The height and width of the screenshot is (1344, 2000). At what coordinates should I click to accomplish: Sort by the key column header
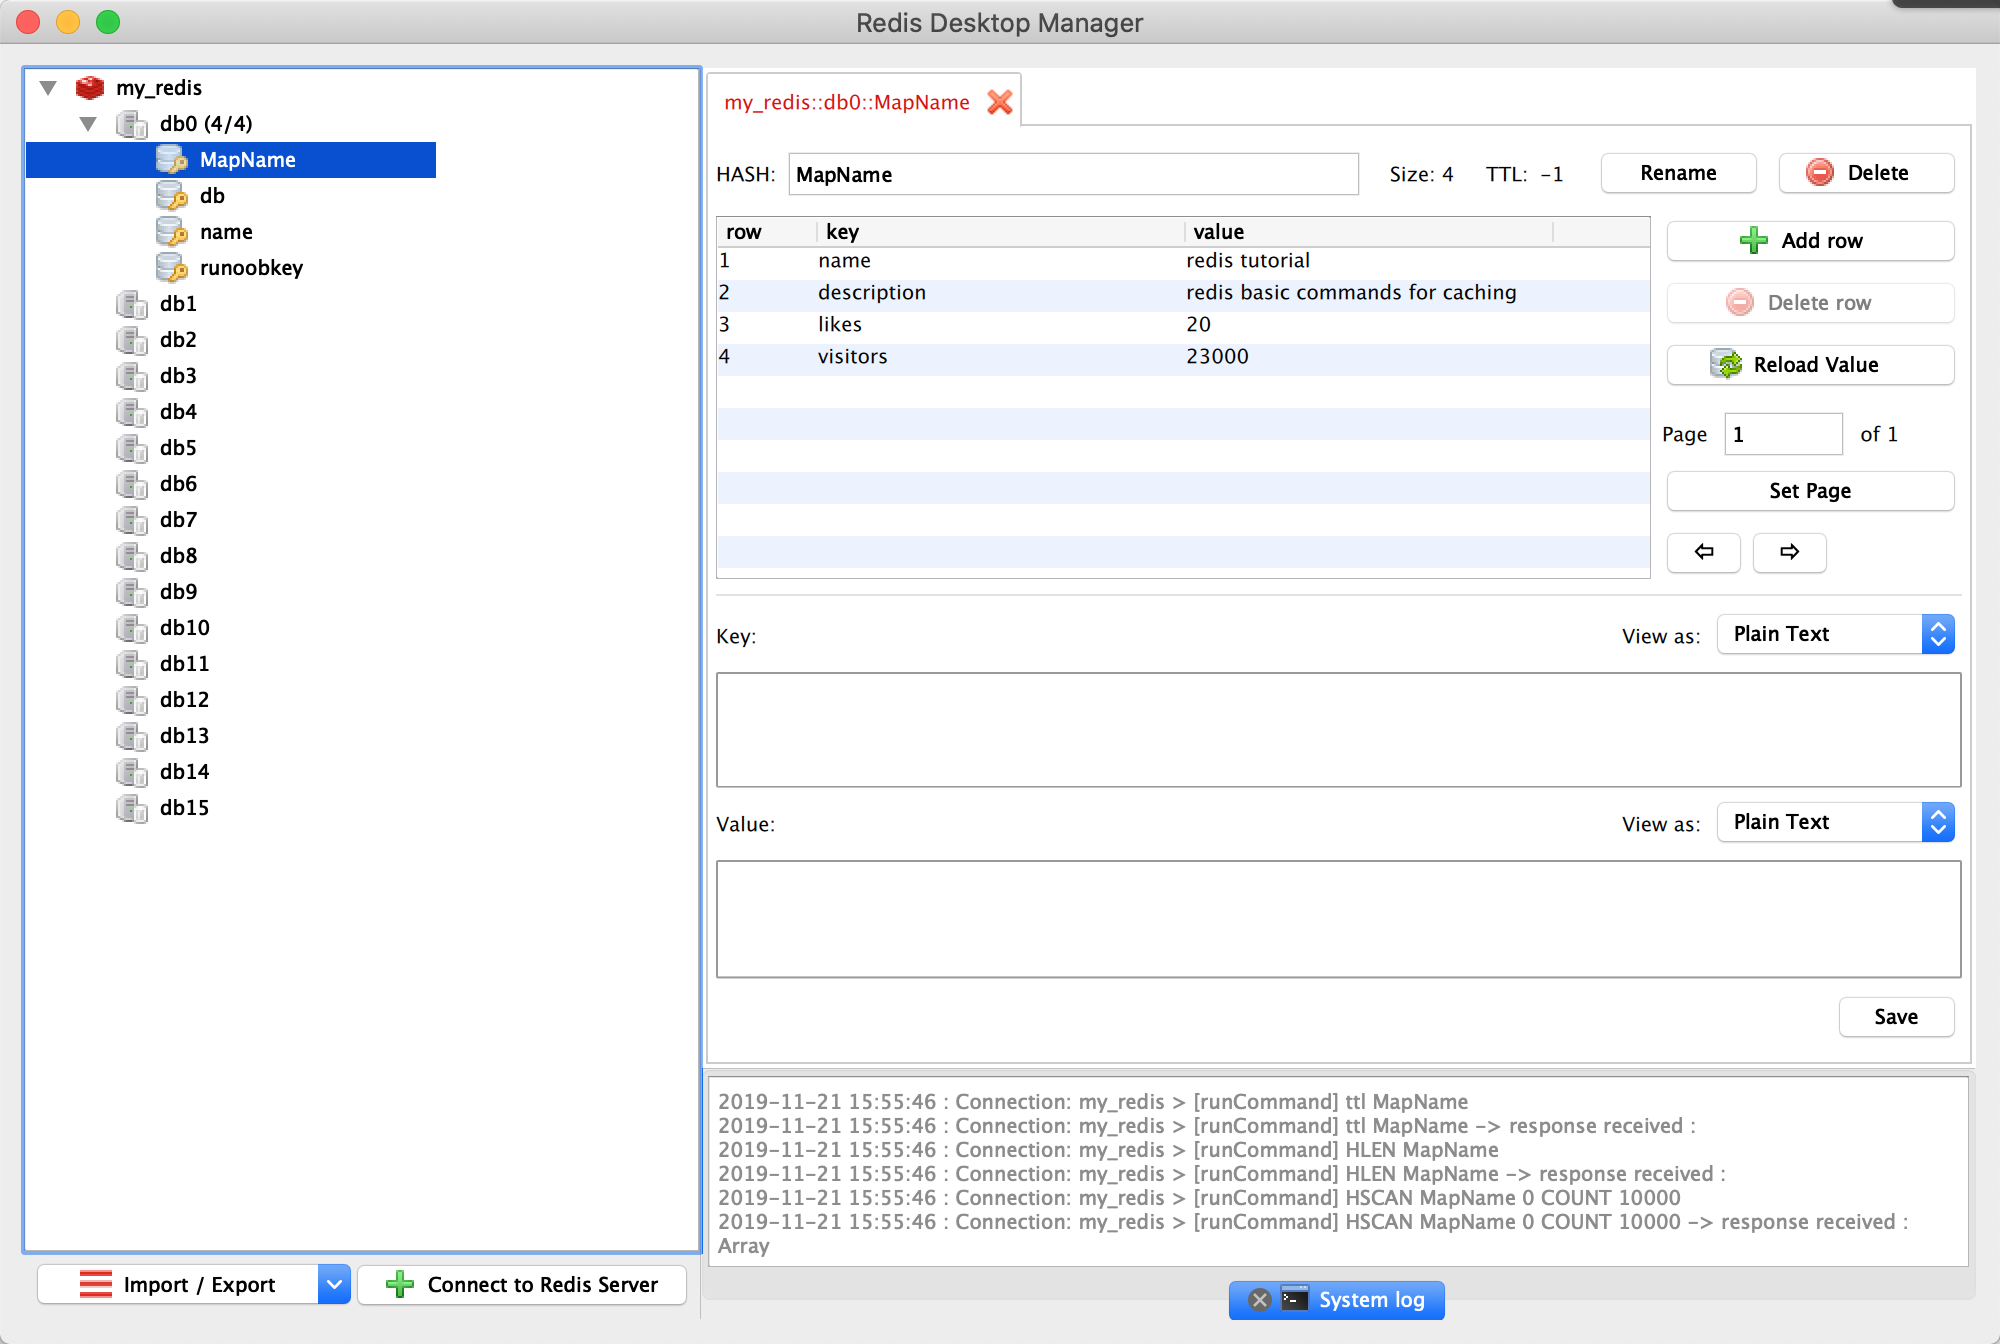click(1001, 232)
